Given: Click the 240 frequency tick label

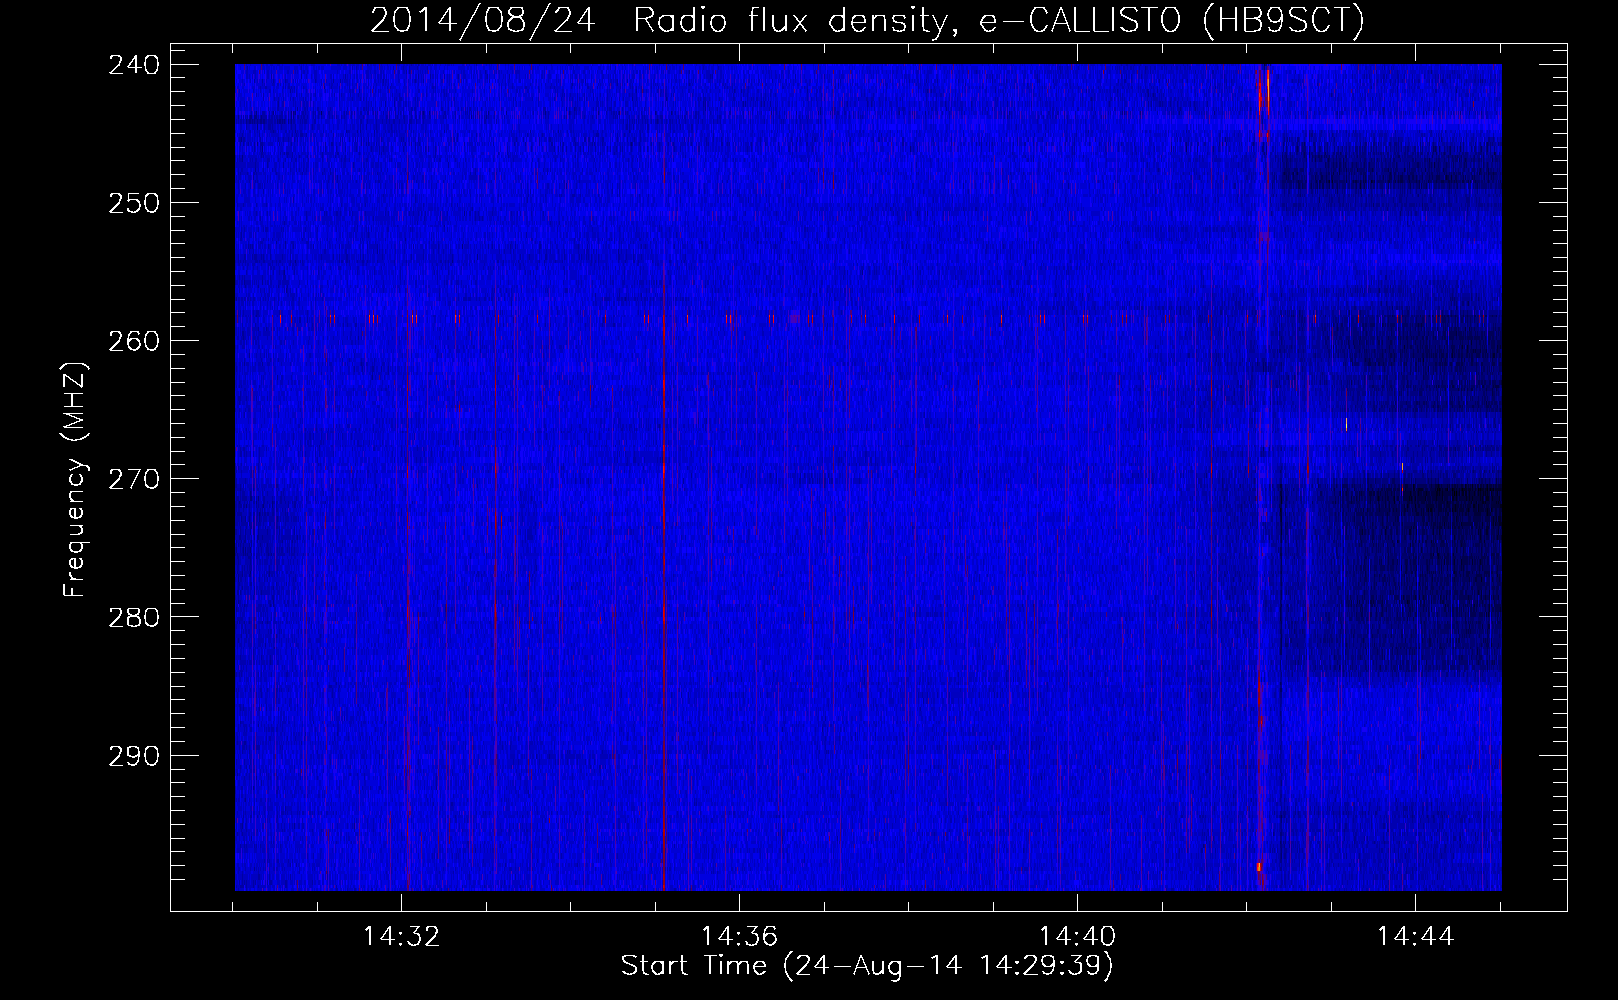Looking at the screenshot, I should coord(133,64).
